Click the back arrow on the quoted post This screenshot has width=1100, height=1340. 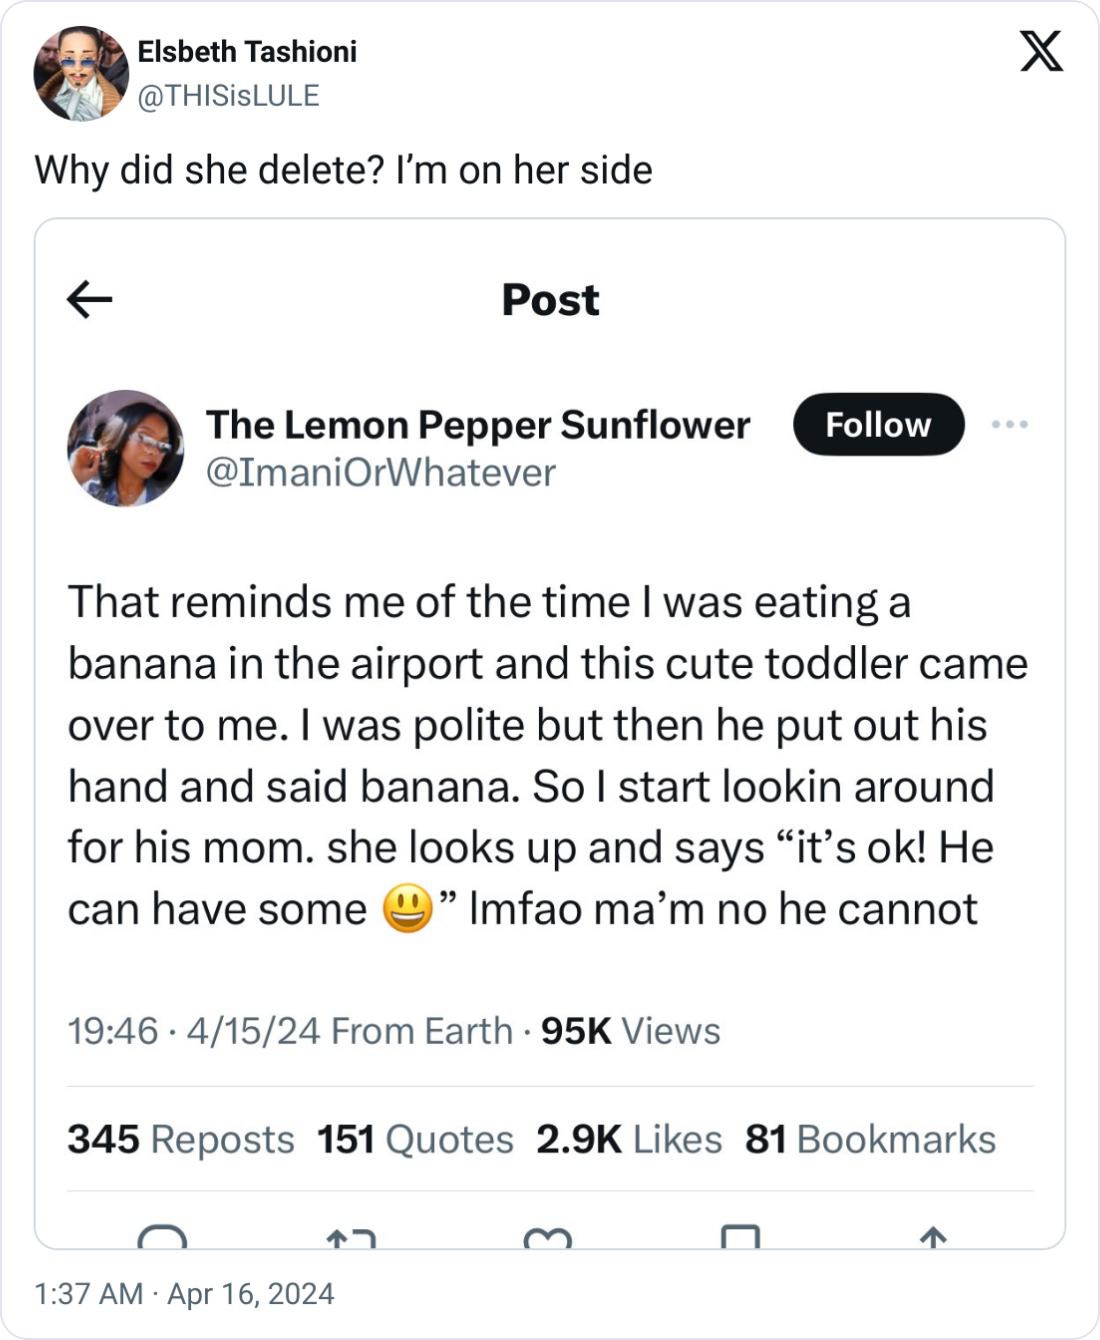pyautogui.click(x=89, y=300)
